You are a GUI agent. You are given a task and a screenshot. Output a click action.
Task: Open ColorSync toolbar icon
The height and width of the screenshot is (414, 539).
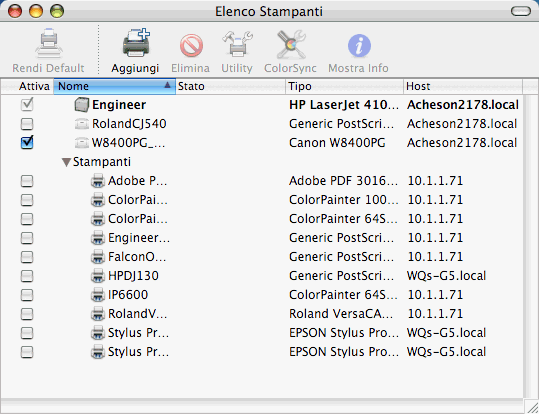[291, 45]
